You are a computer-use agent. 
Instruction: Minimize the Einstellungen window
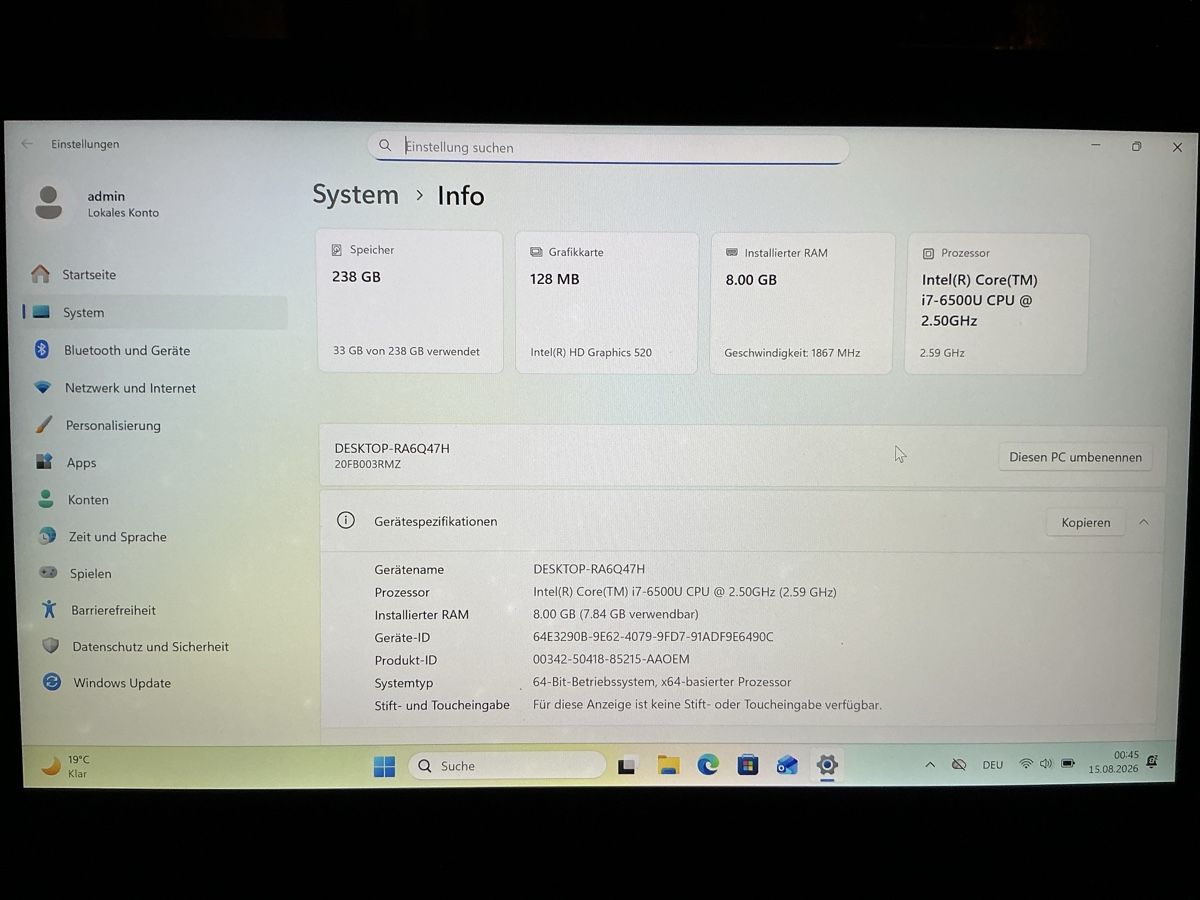coord(1097,146)
